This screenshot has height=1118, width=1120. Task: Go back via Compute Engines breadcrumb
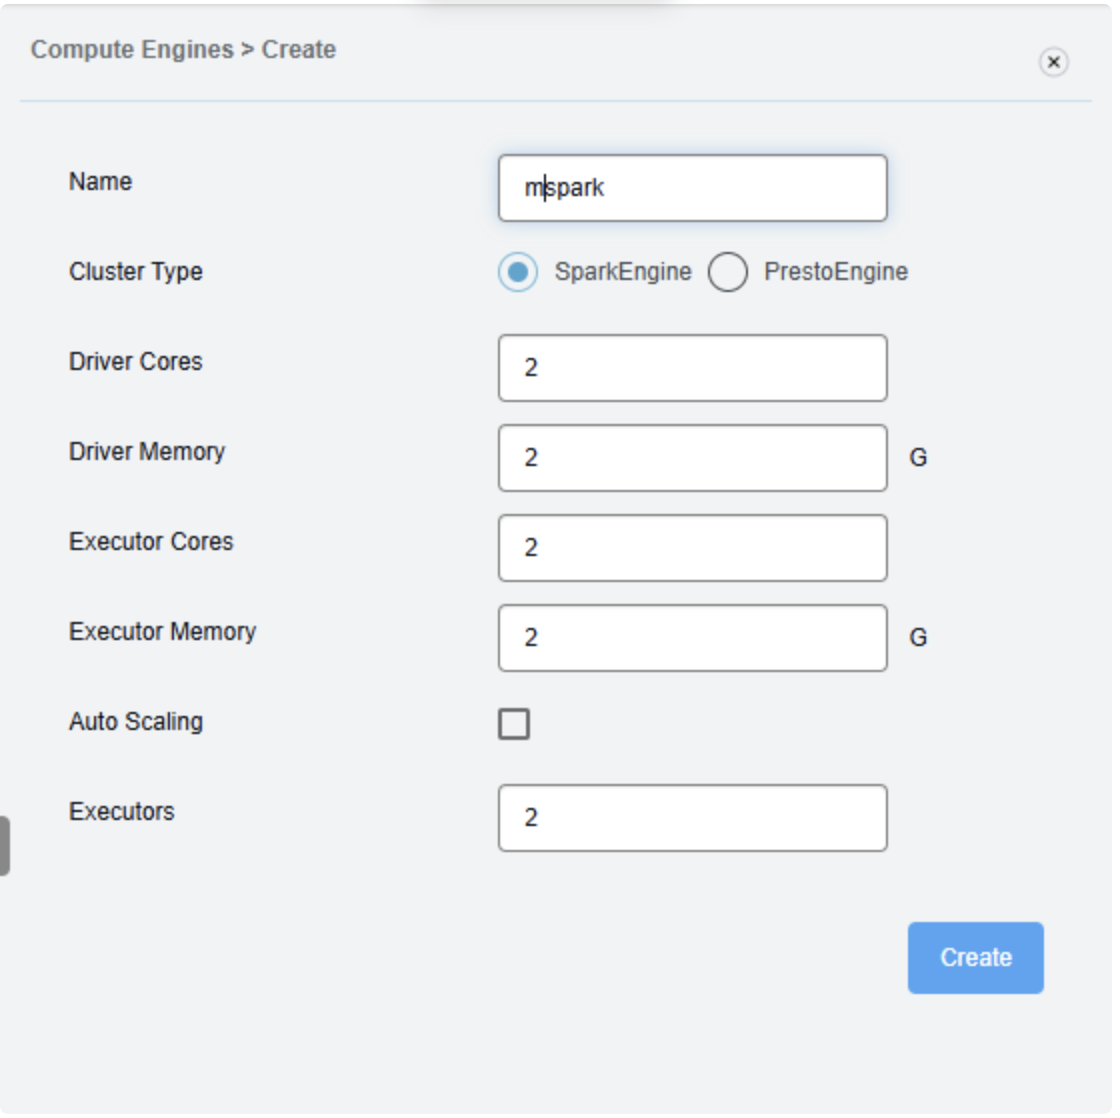[x=131, y=50]
